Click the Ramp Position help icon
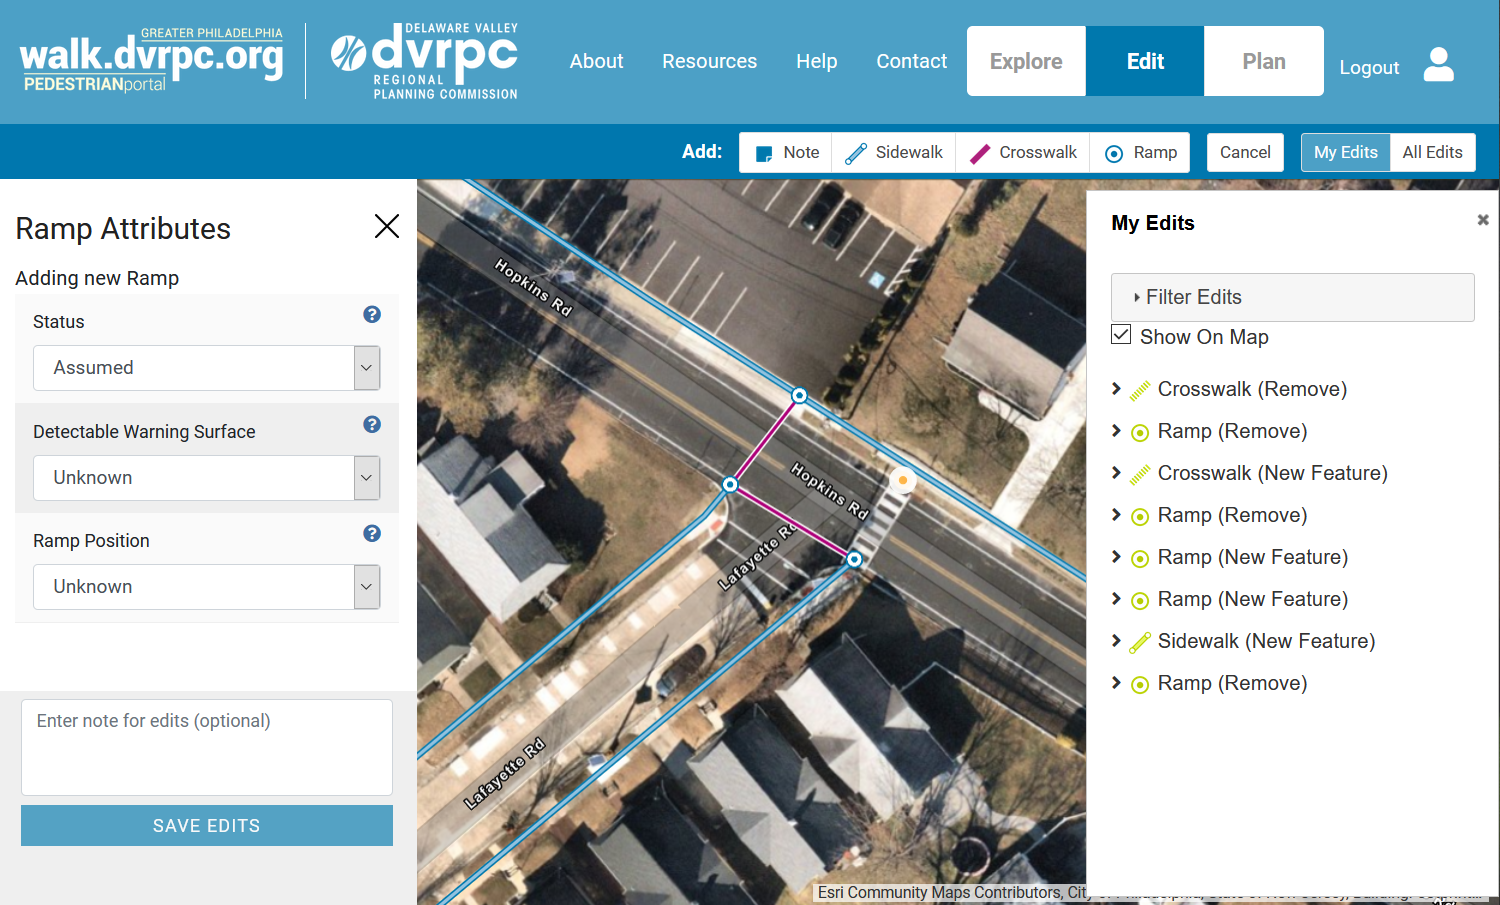Viewport: 1500px width, 905px height. tap(372, 533)
